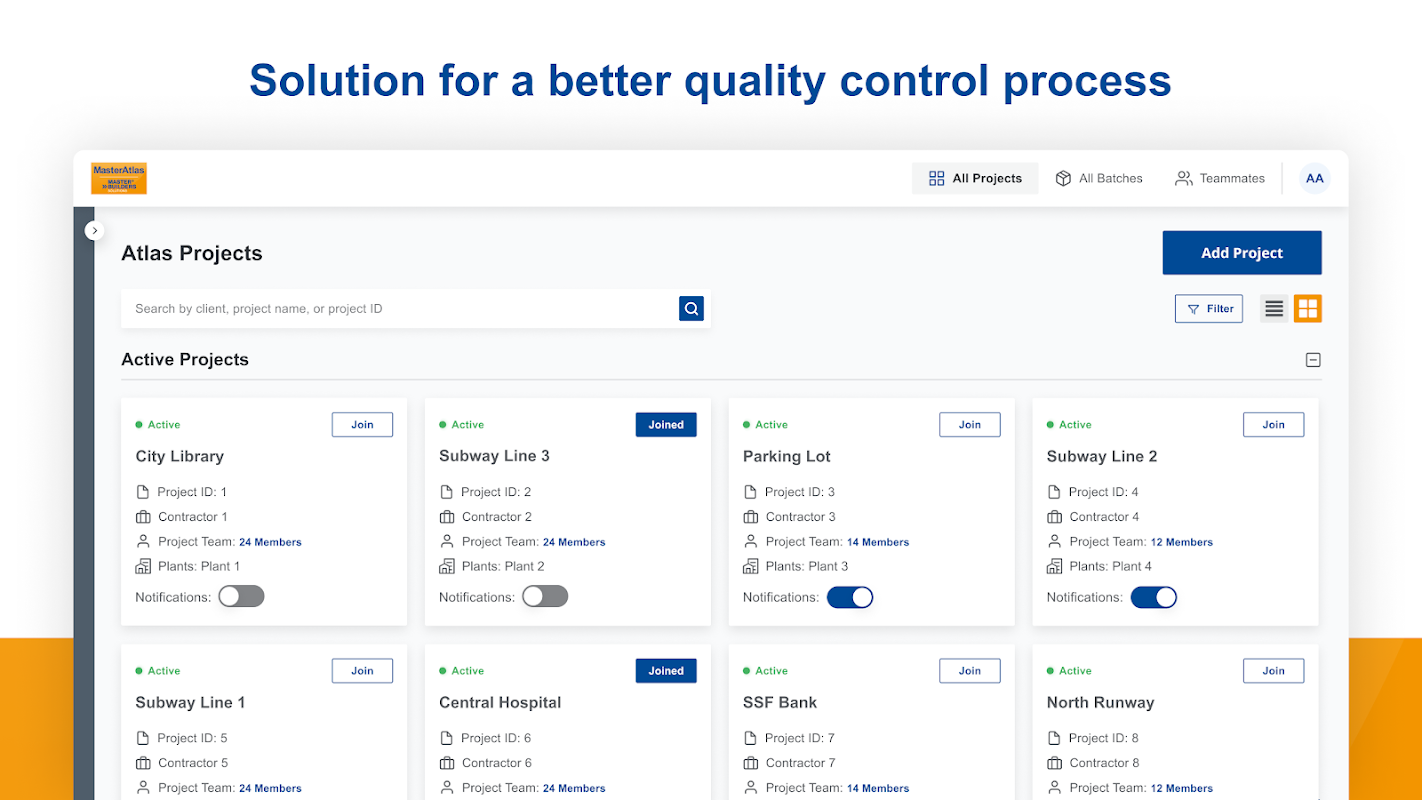Open the AA user avatar menu
Image resolution: width=1422 pixels, height=800 pixels.
1314,178
